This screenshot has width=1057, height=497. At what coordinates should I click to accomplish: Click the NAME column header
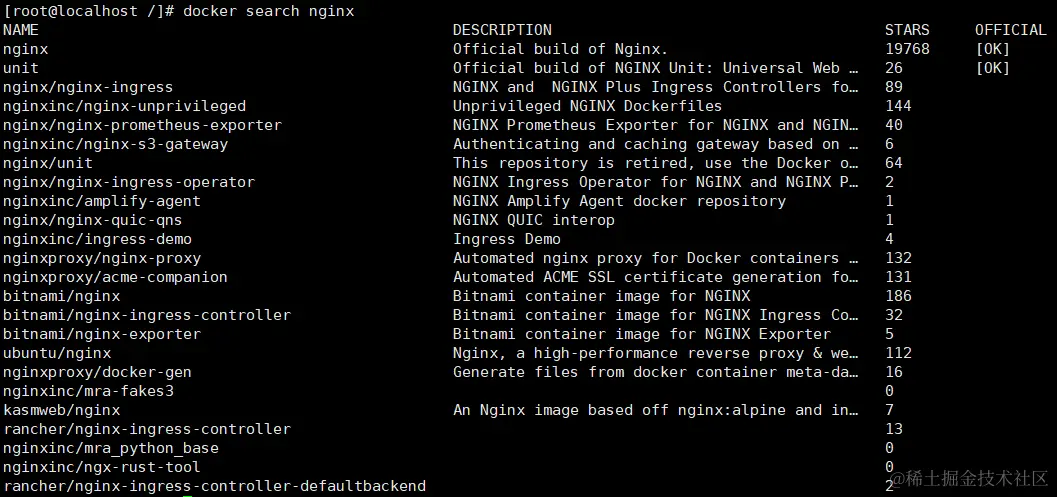pos(21,30)
